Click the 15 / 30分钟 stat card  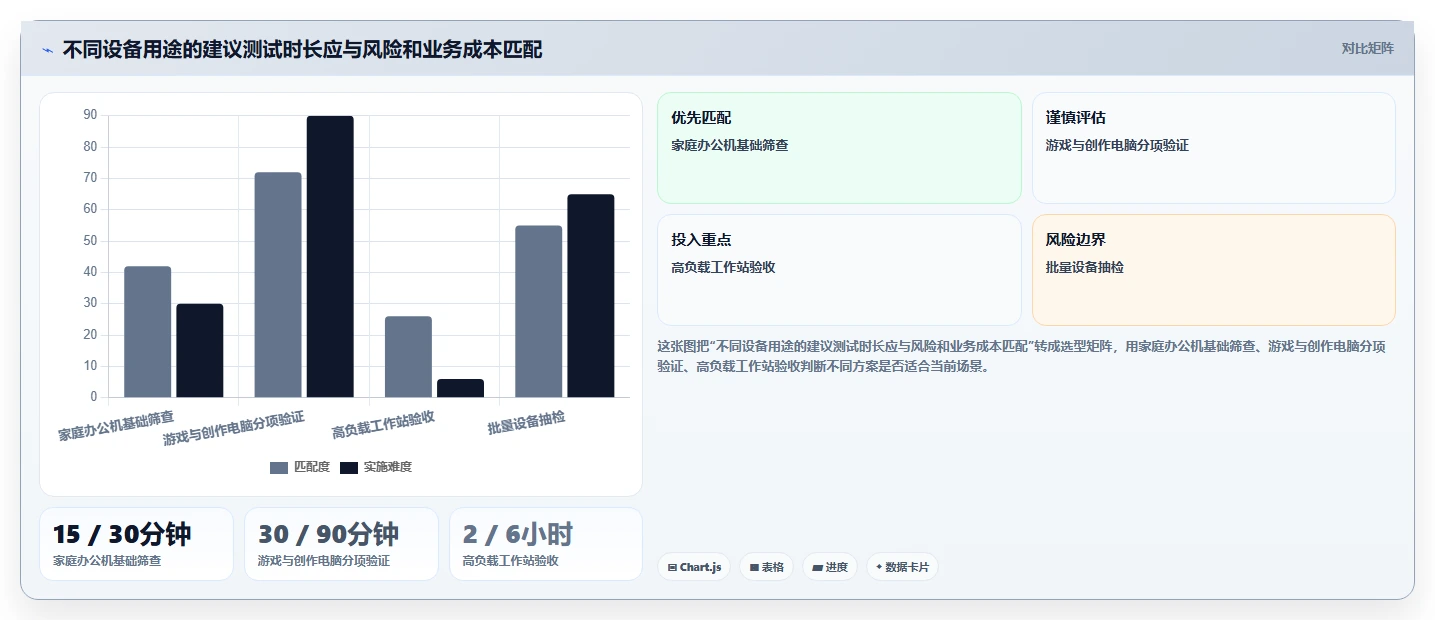click(x=136, y=544)
